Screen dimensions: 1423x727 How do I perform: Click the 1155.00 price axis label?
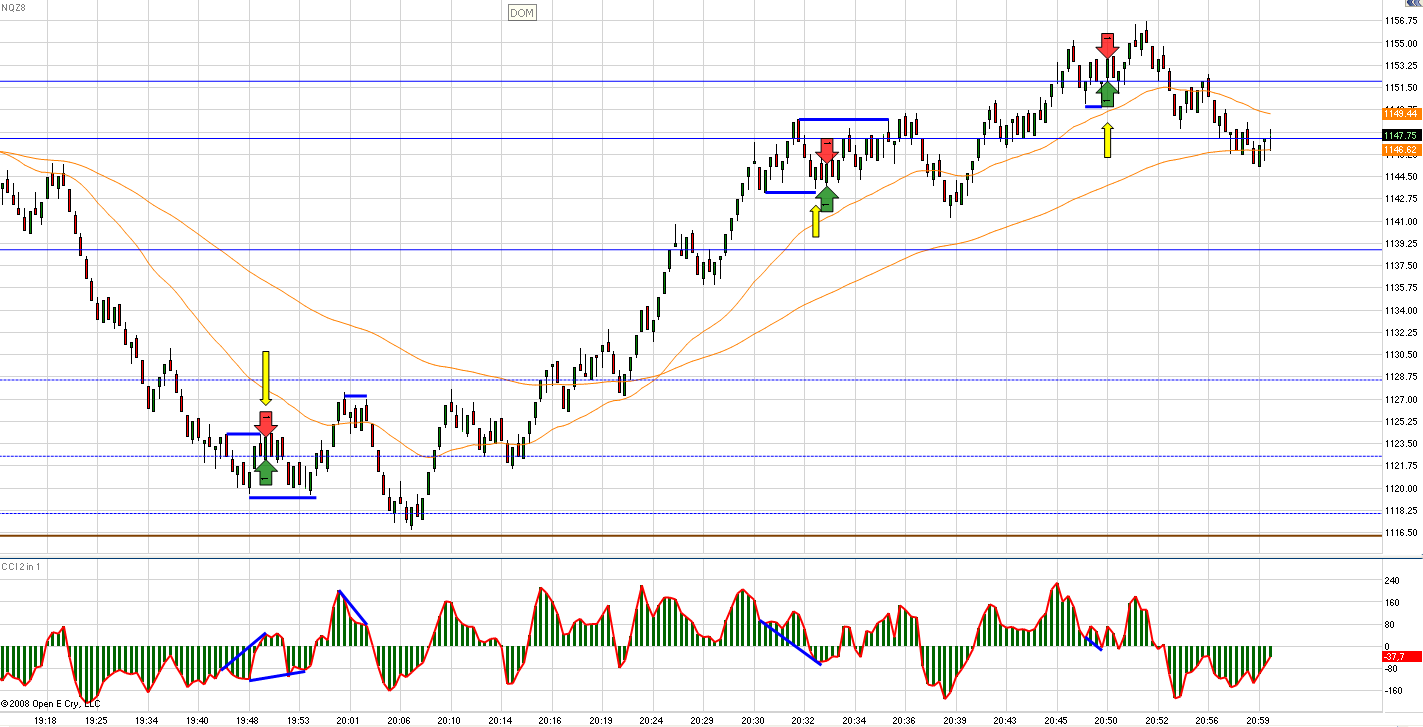[x=1401, y=43]
